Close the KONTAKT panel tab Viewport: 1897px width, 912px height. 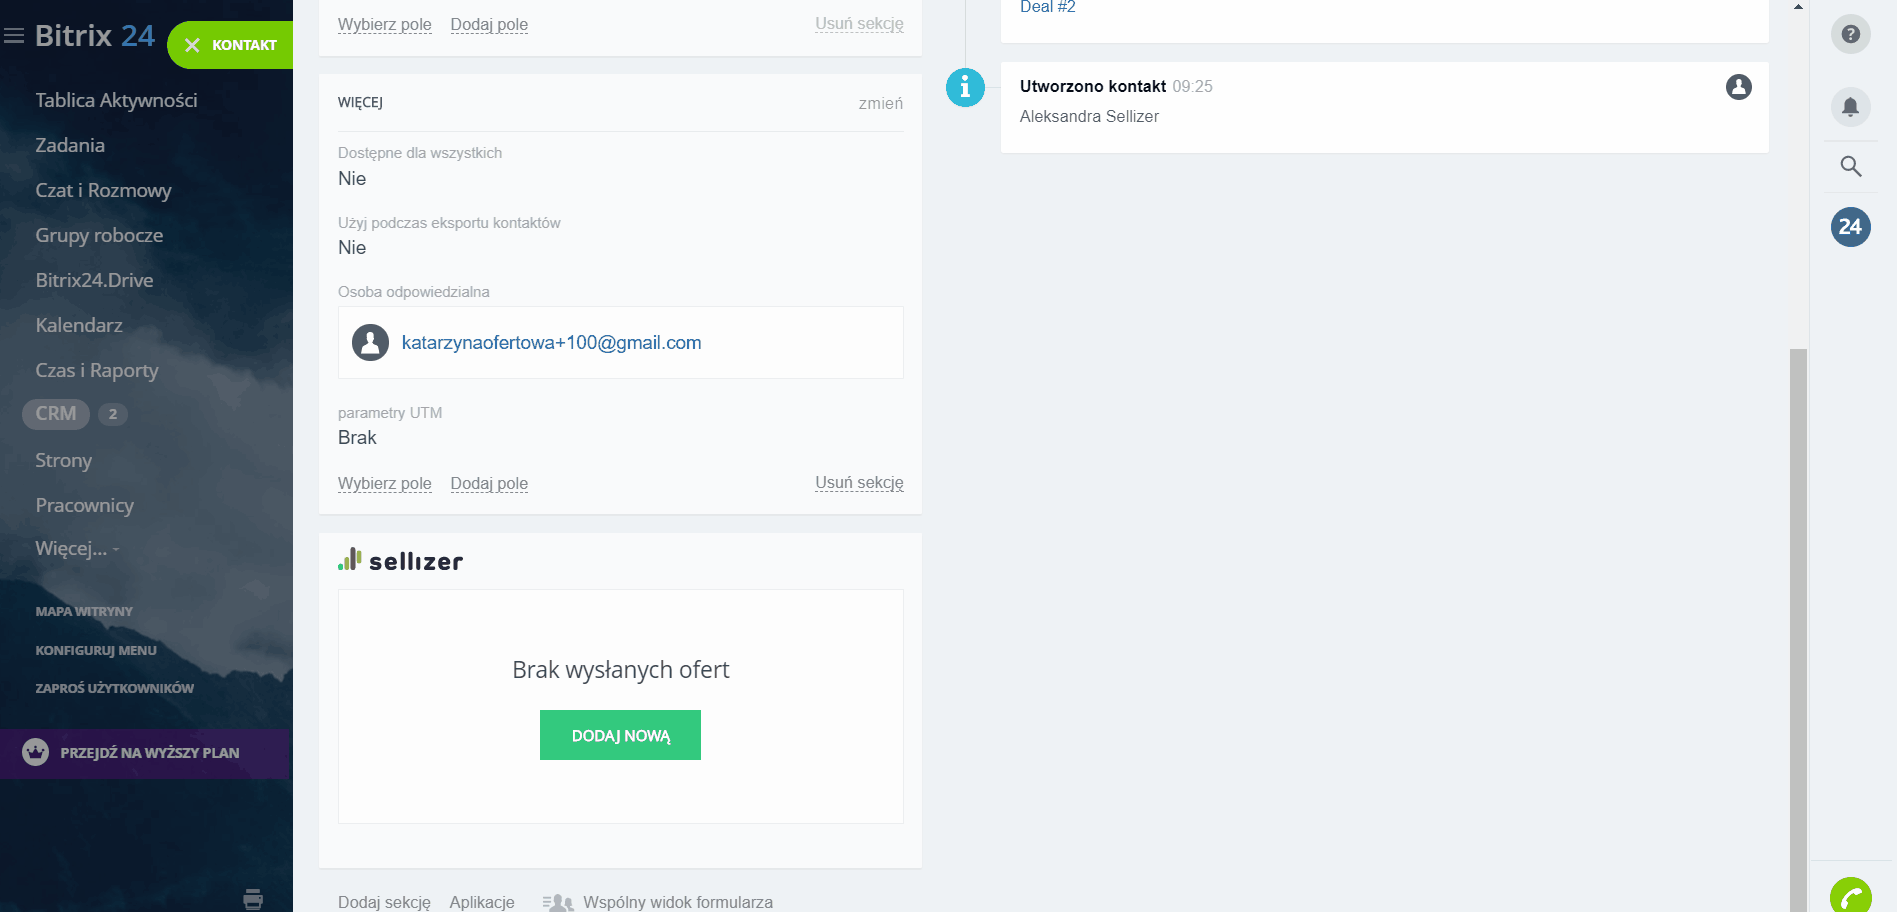[x=193, y=45]
